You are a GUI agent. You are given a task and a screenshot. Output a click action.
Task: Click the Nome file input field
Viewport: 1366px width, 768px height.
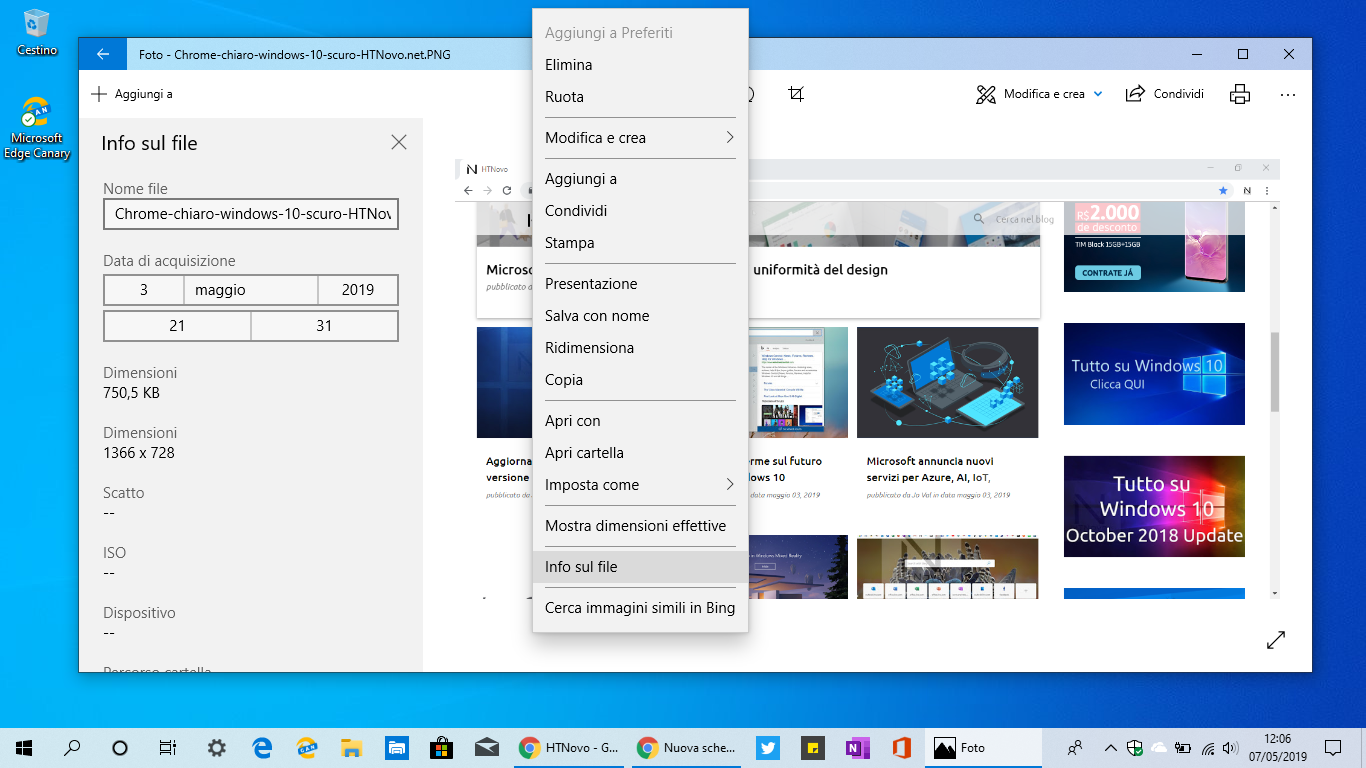[250, 213]
